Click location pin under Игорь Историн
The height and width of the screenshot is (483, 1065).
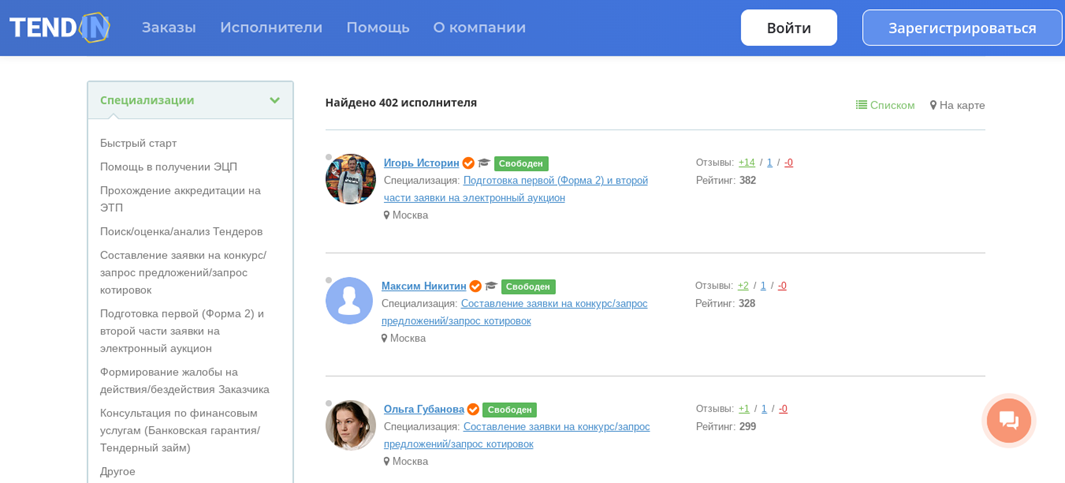pos(386,215)
